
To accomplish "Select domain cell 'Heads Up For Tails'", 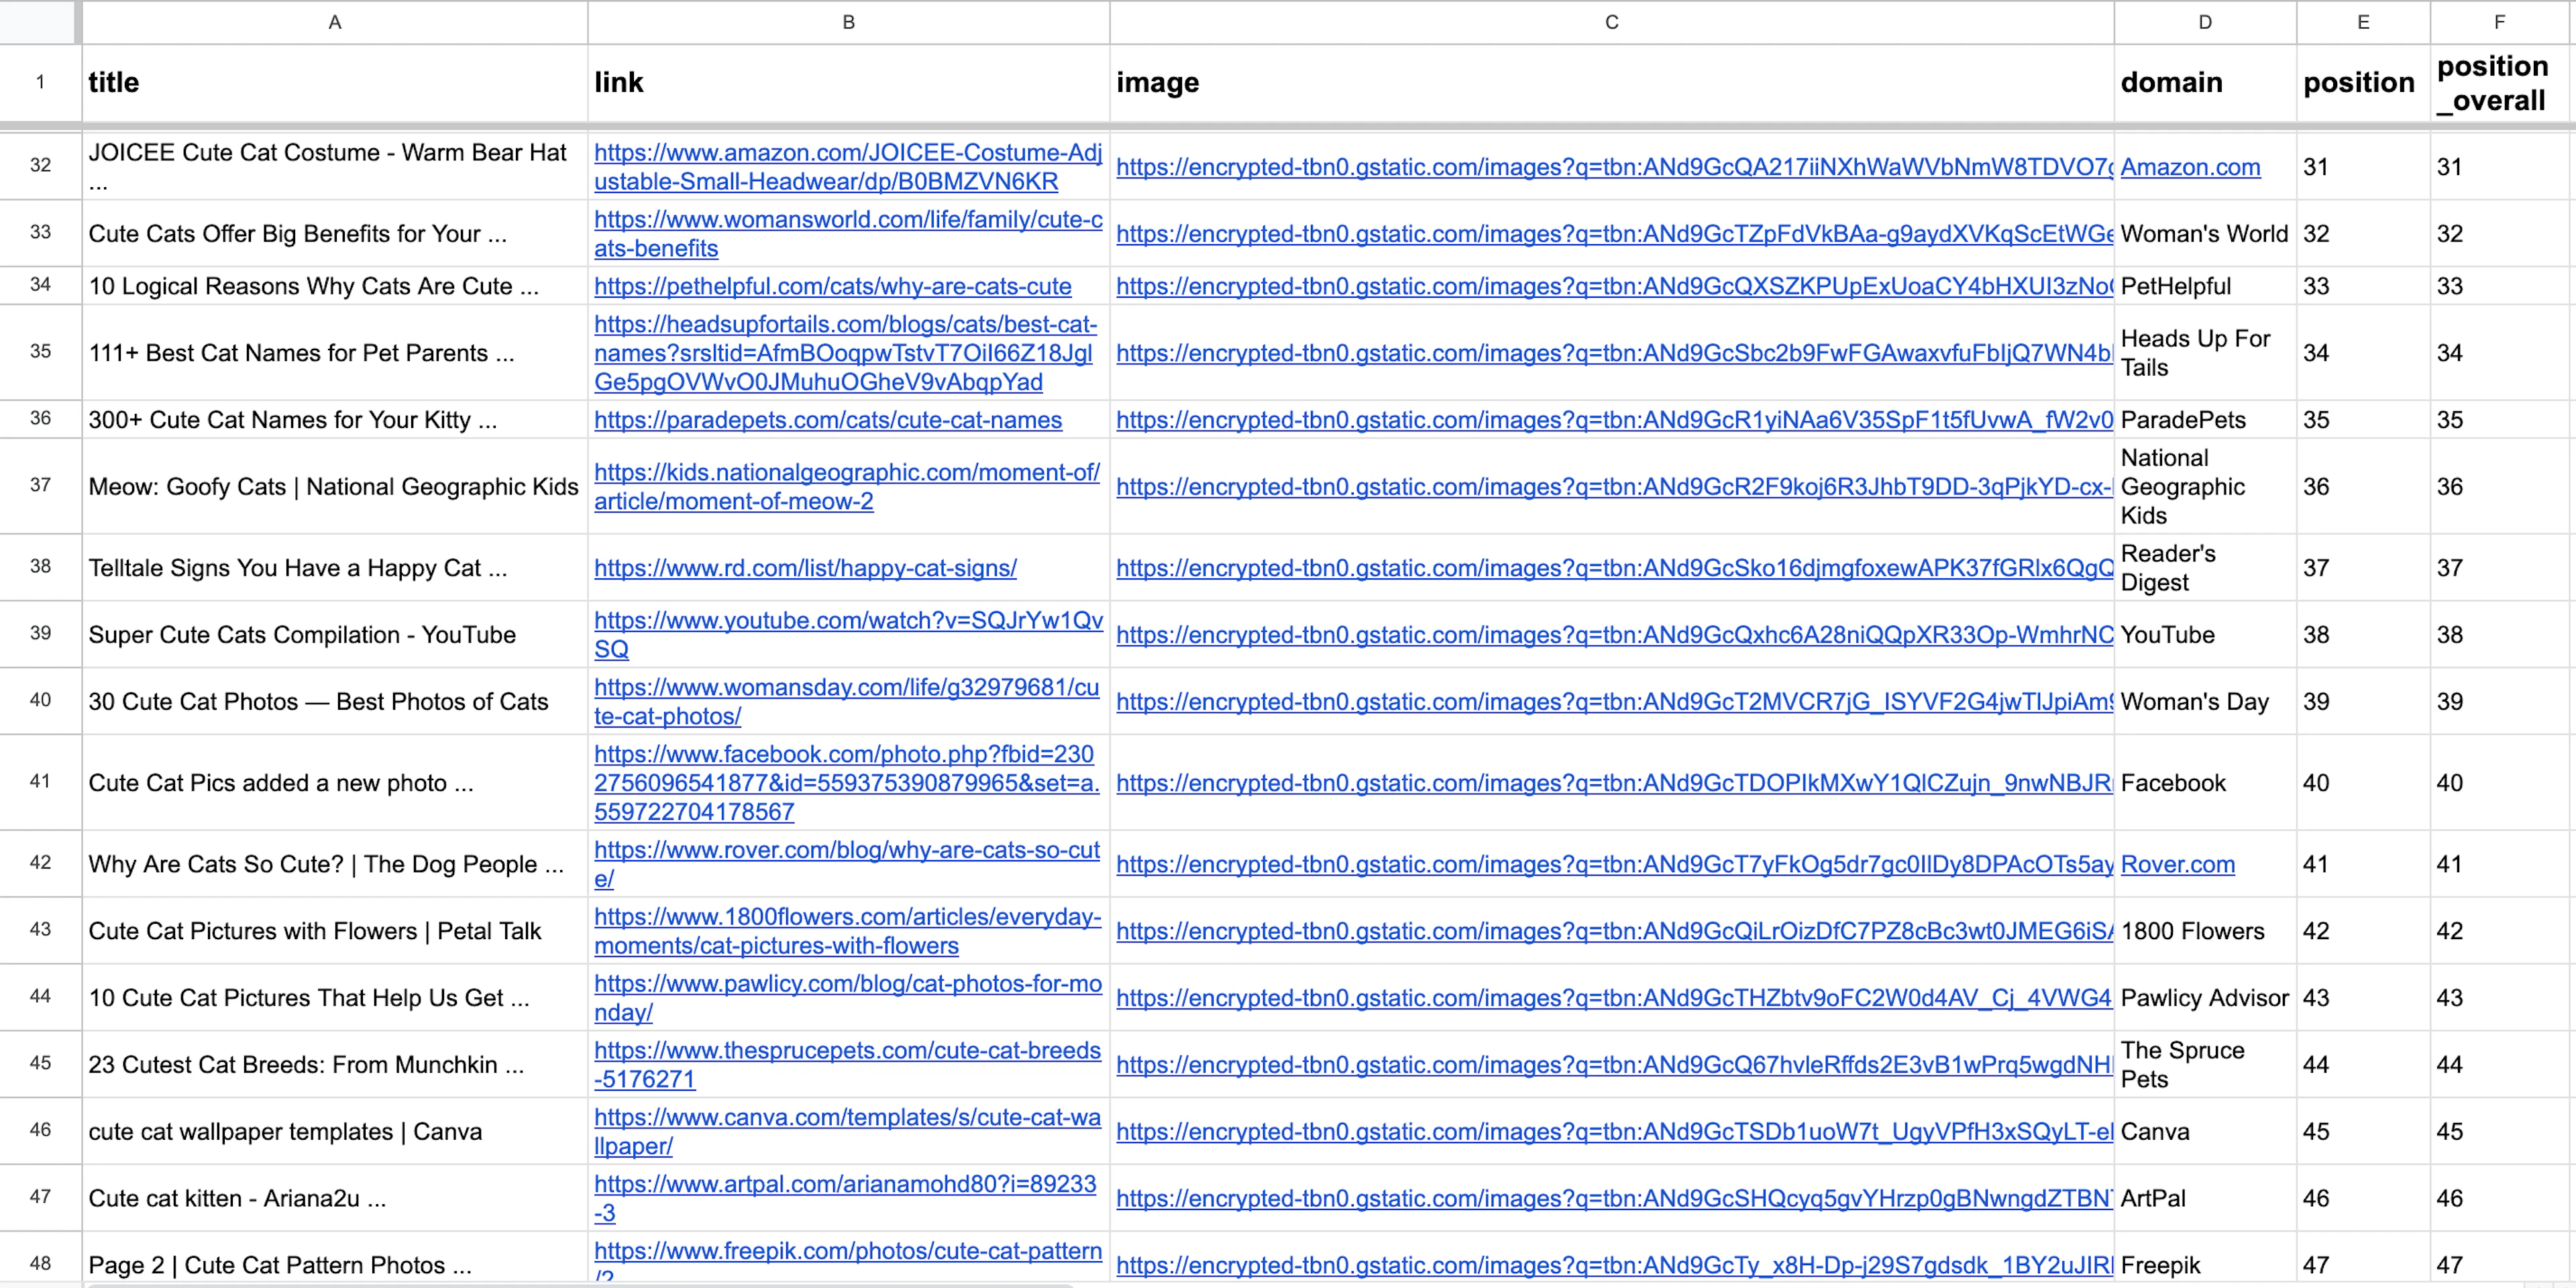I will coord(2204,353).
